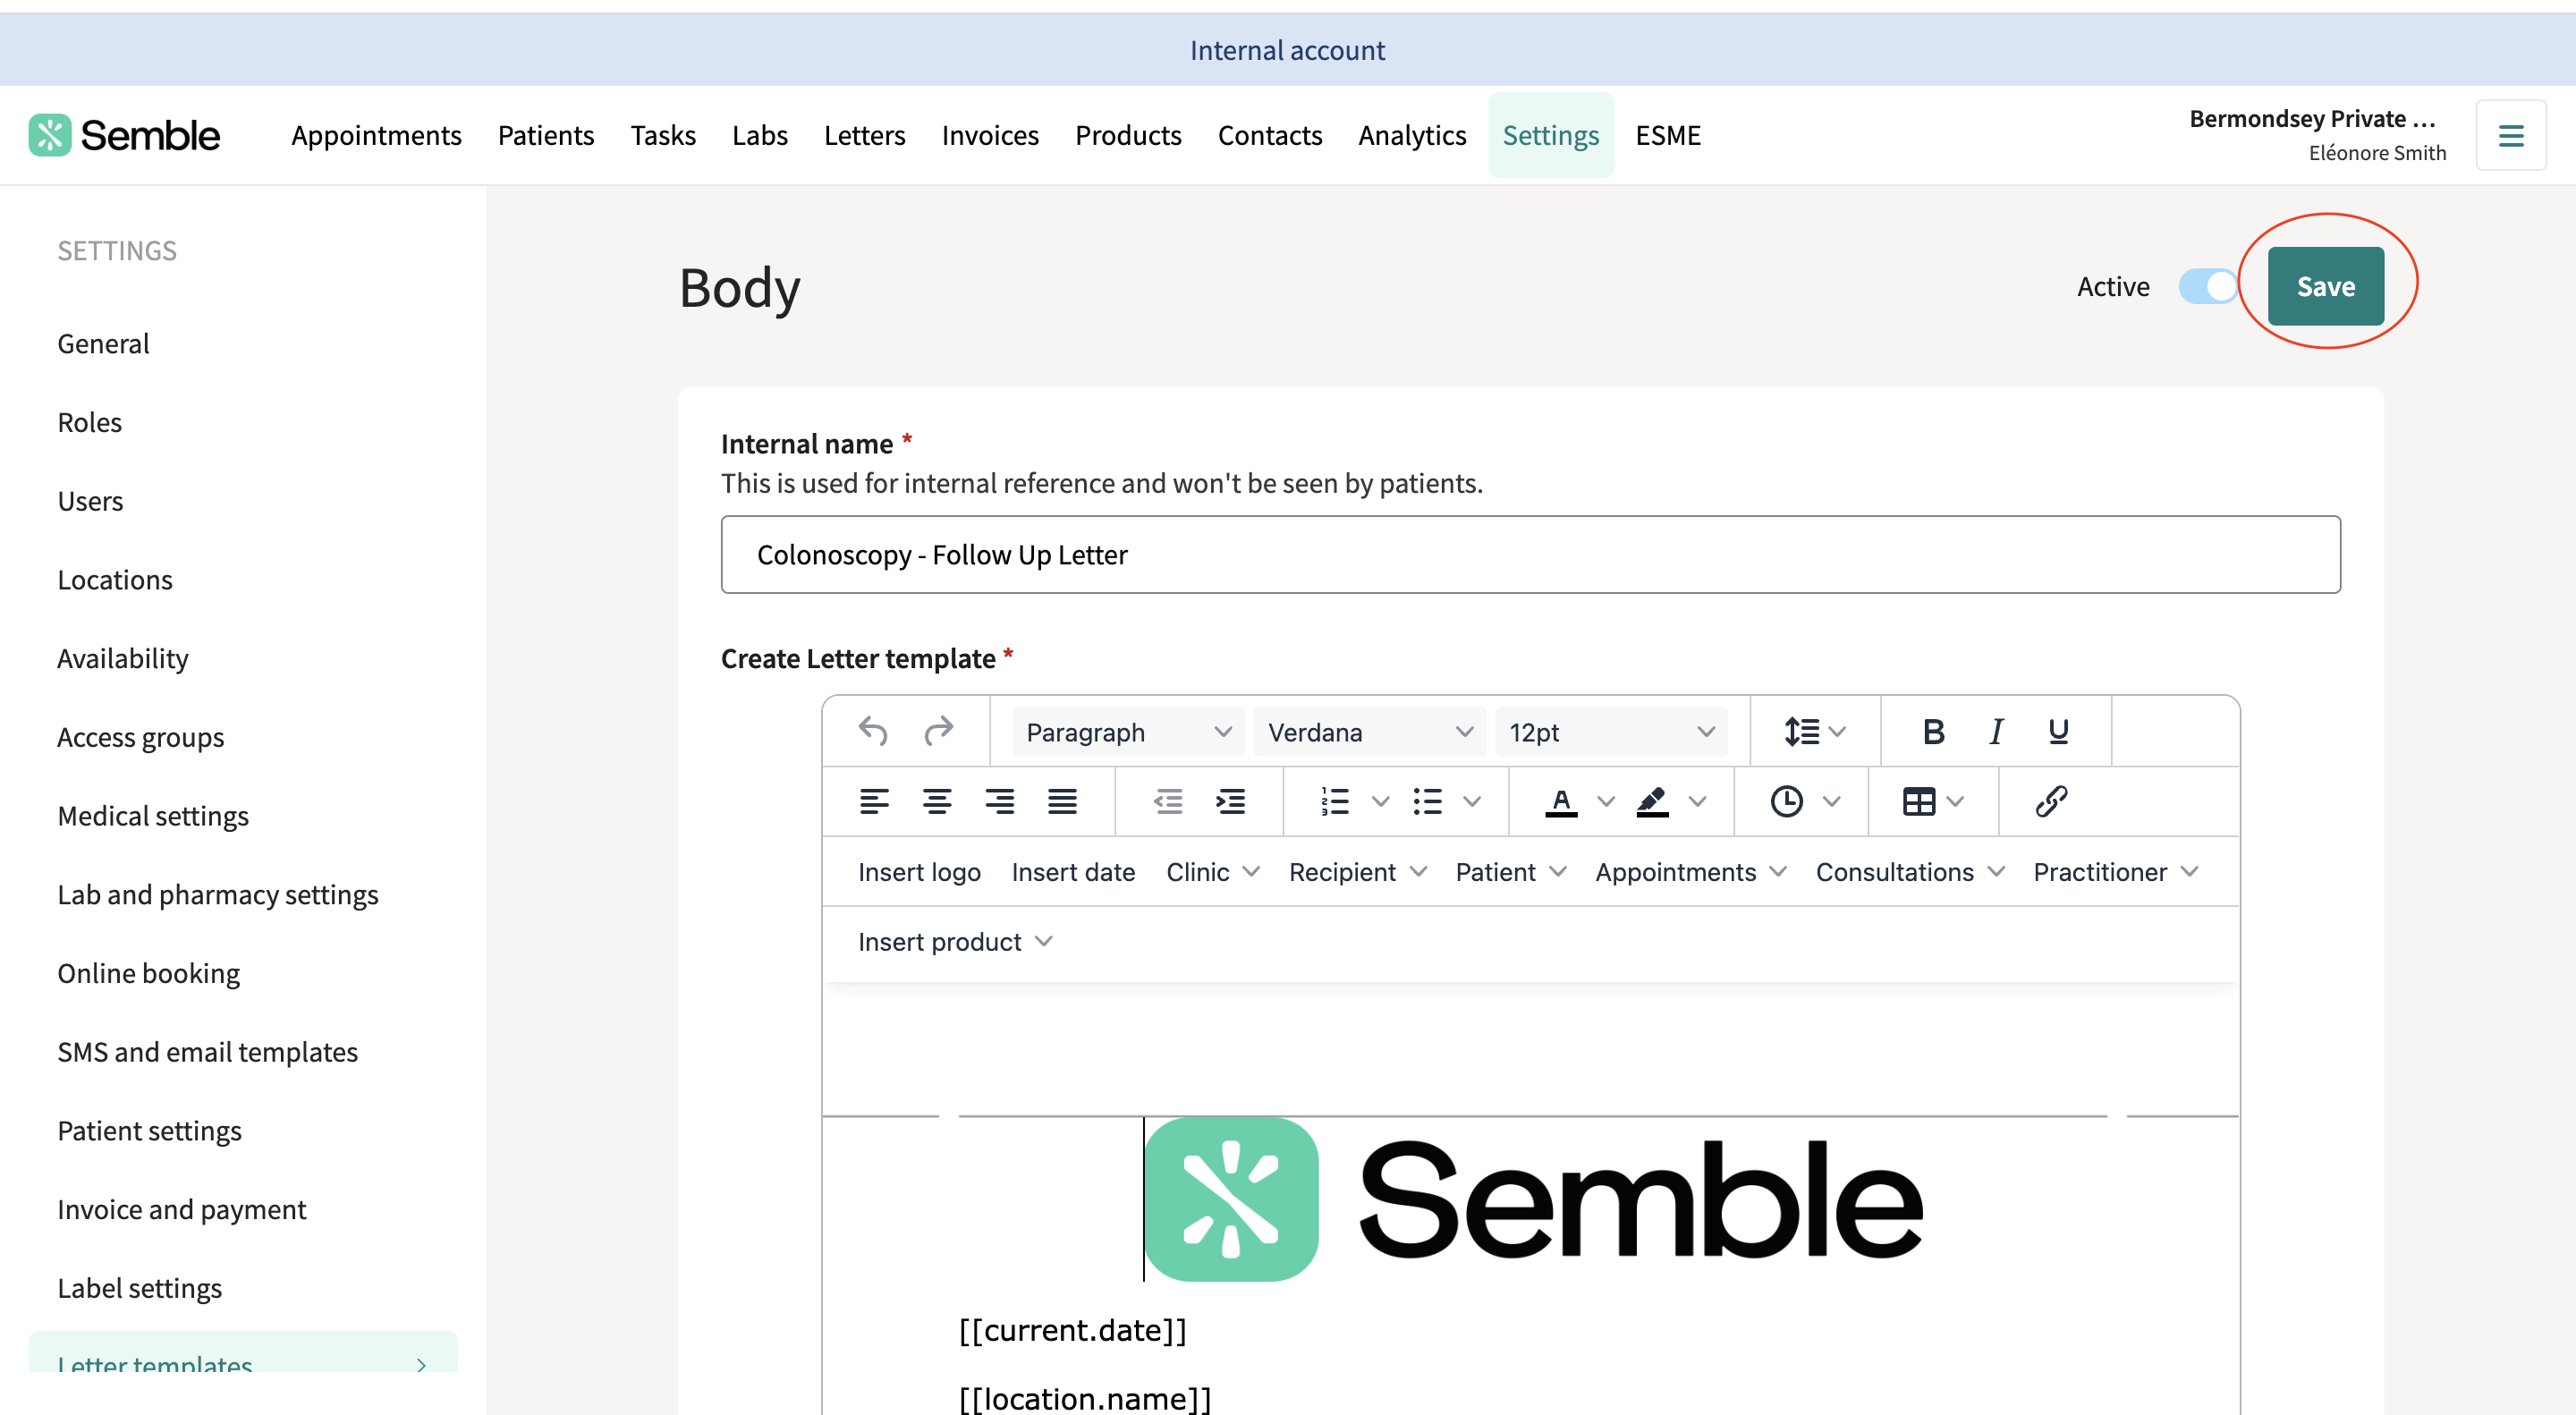This screenshot has width=2576, height=1415.
Task: Click the Semble logo in header
Action: 124,135
